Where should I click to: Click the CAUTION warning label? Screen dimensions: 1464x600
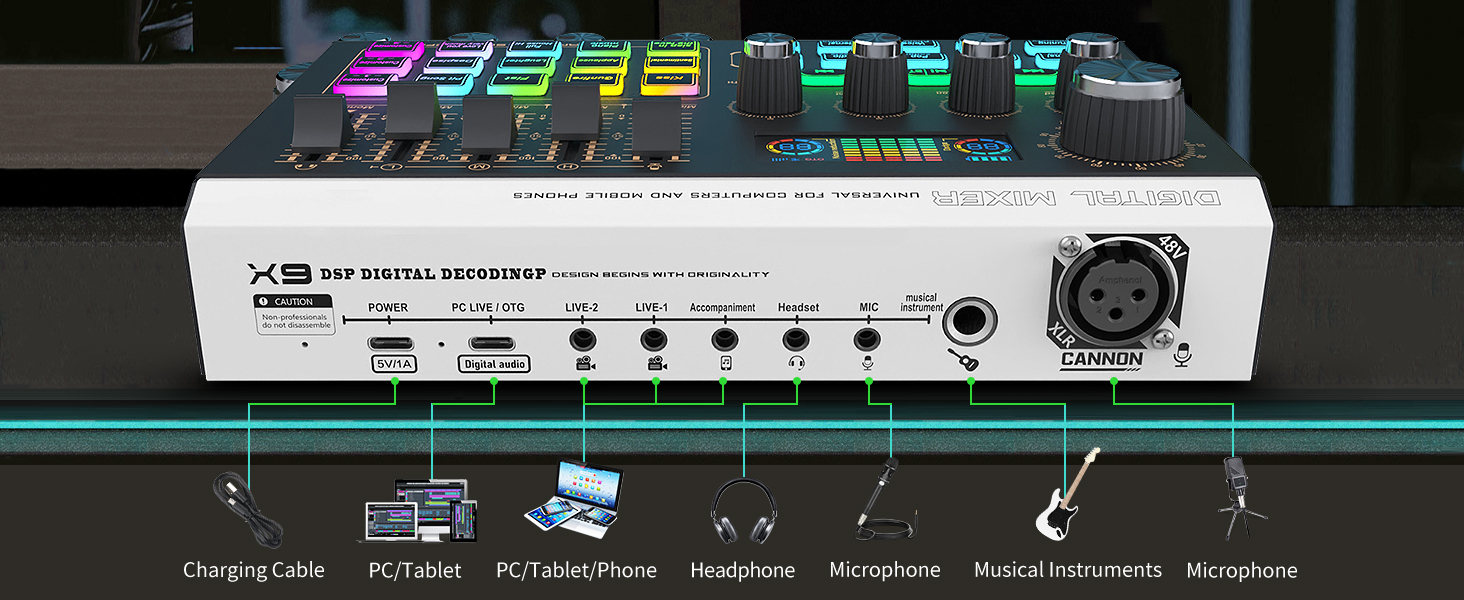pyautogui.click(x=294, y=314)
